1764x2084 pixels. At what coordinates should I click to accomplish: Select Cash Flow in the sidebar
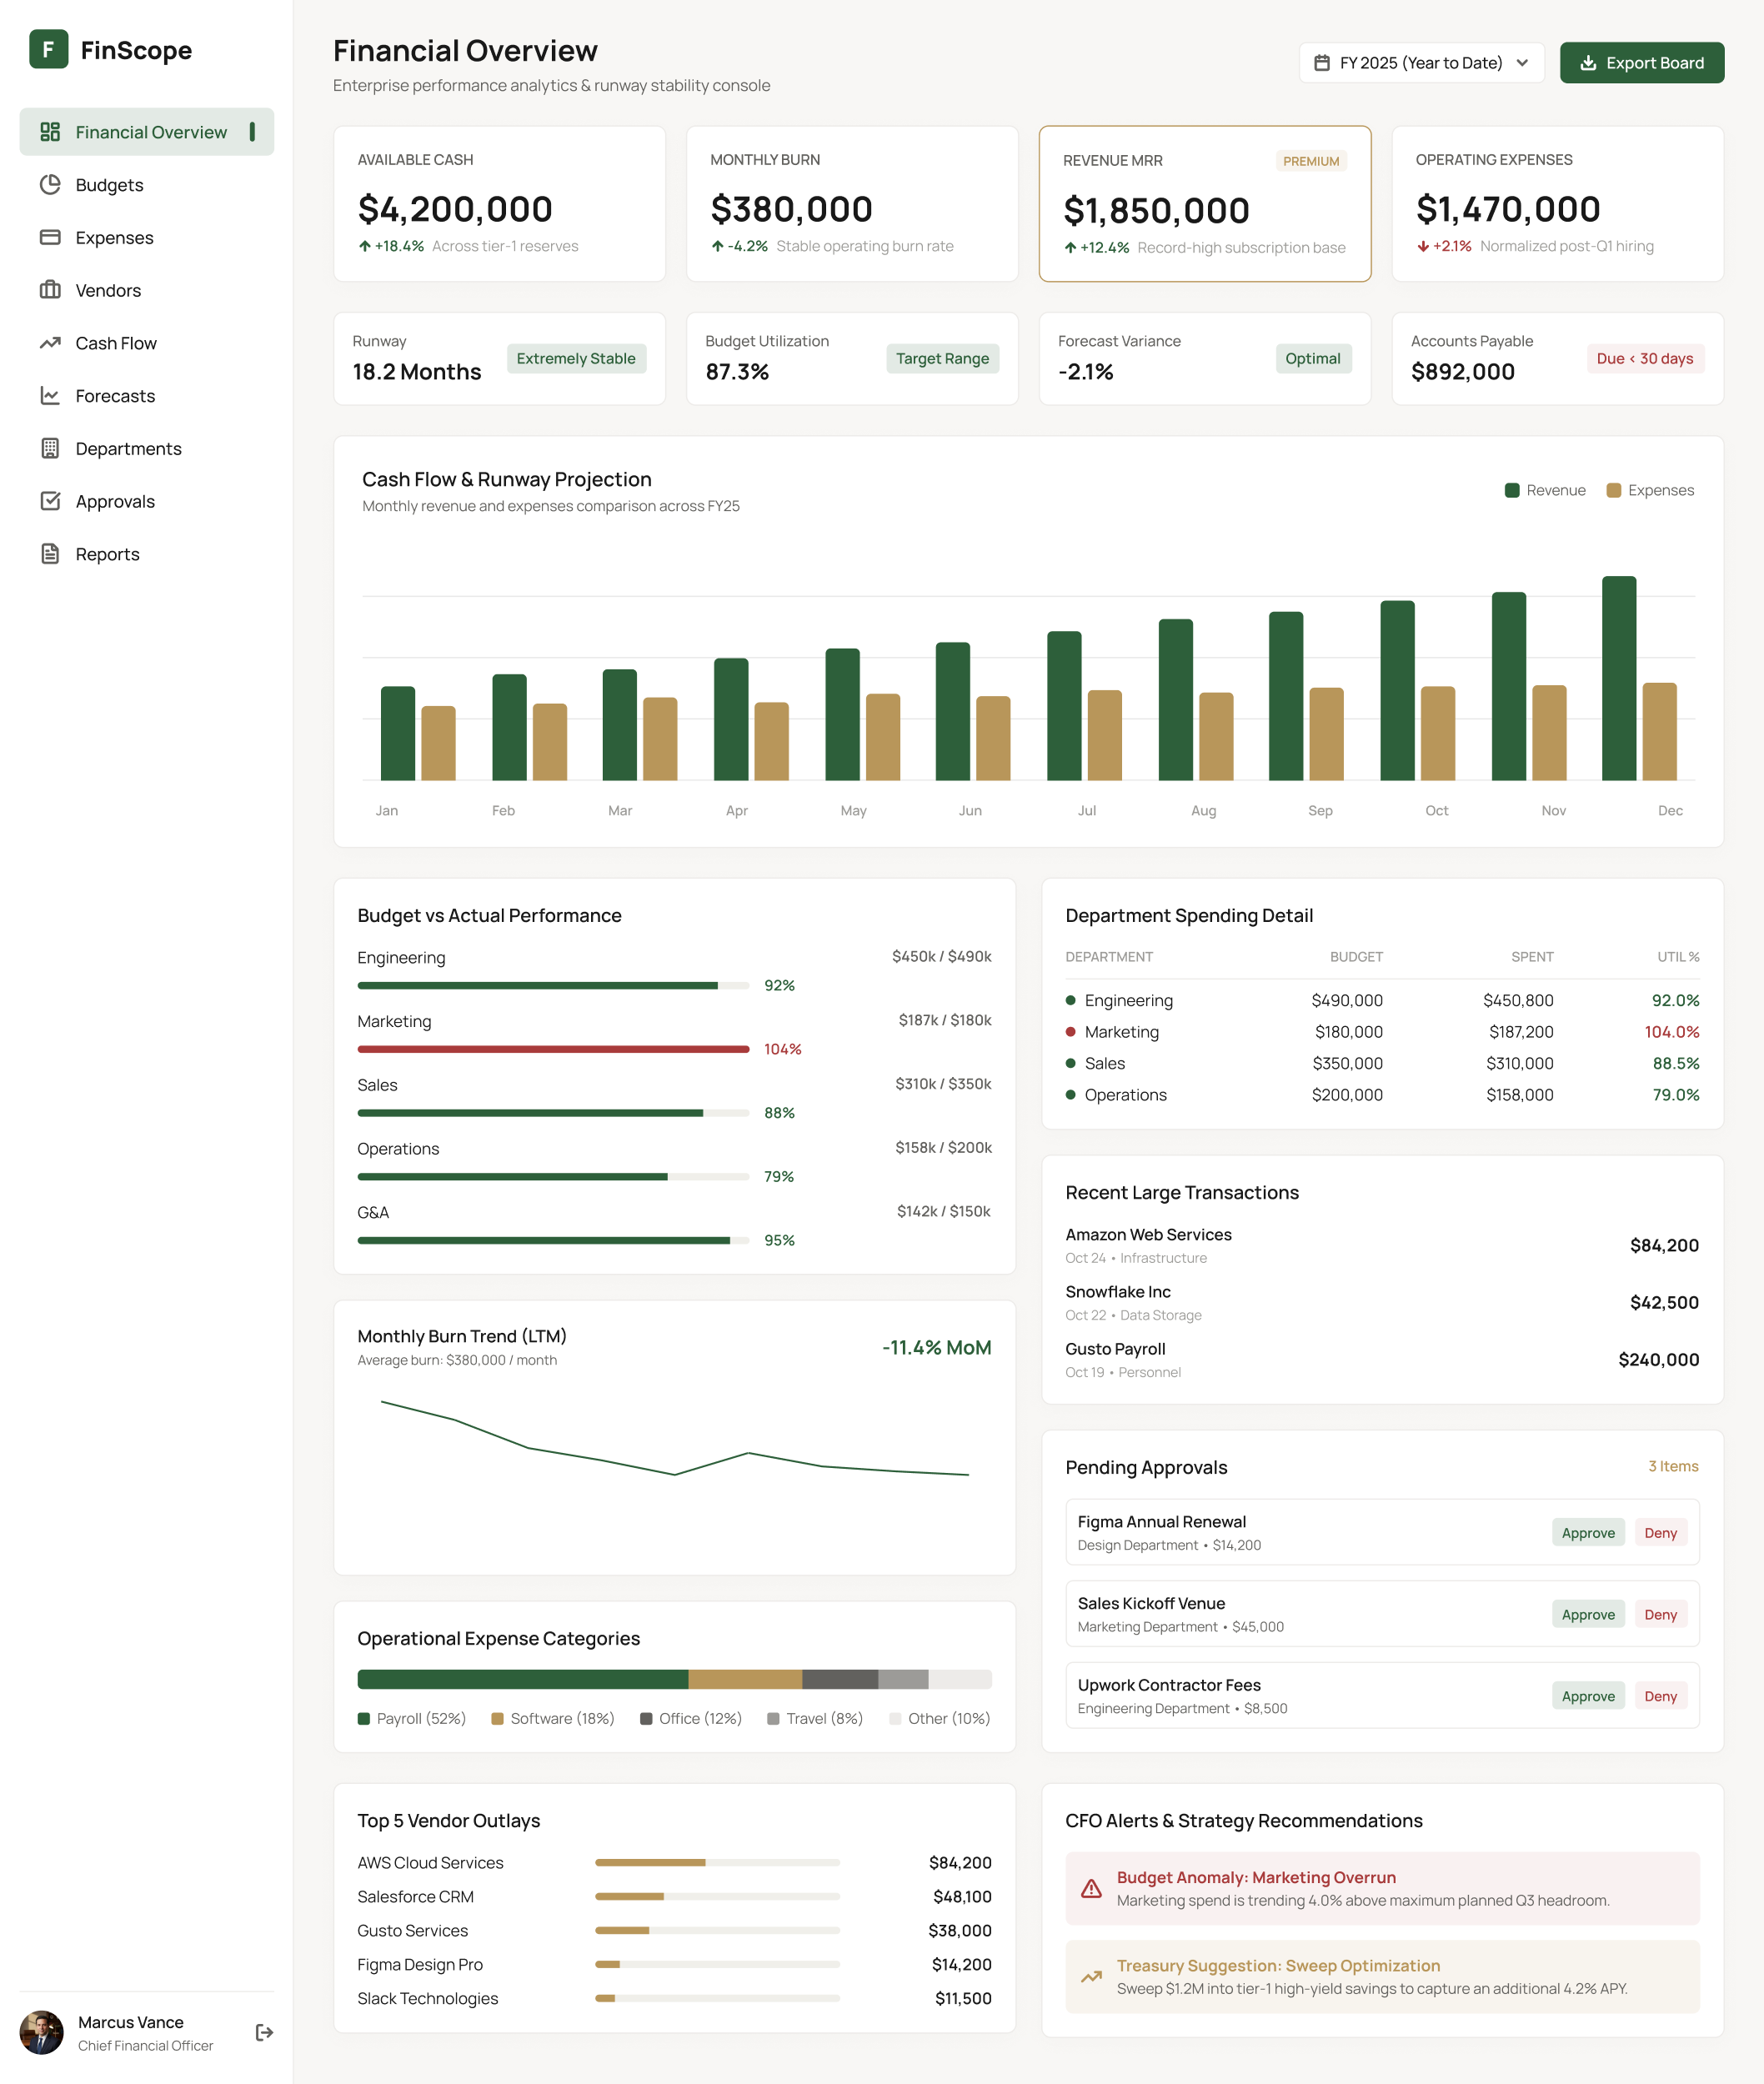(147, 343)
